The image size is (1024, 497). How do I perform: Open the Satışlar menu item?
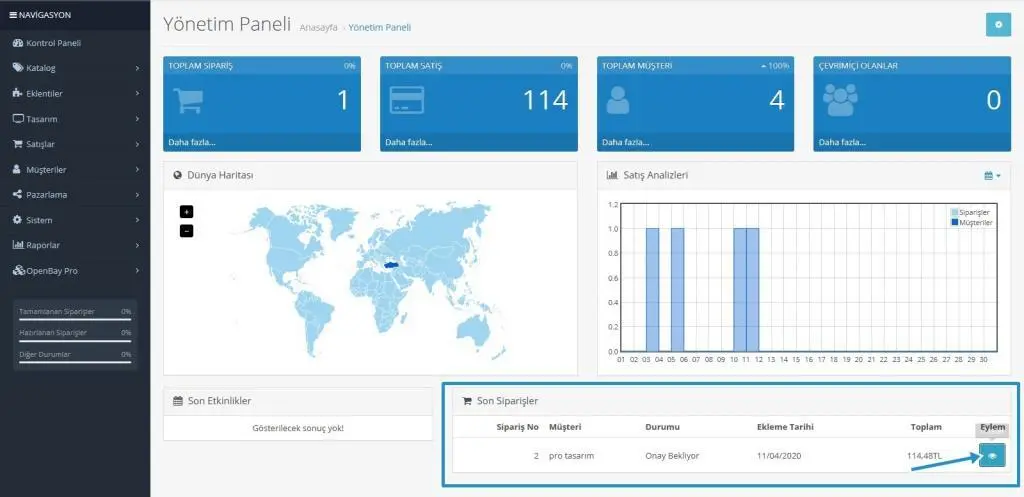75,144
